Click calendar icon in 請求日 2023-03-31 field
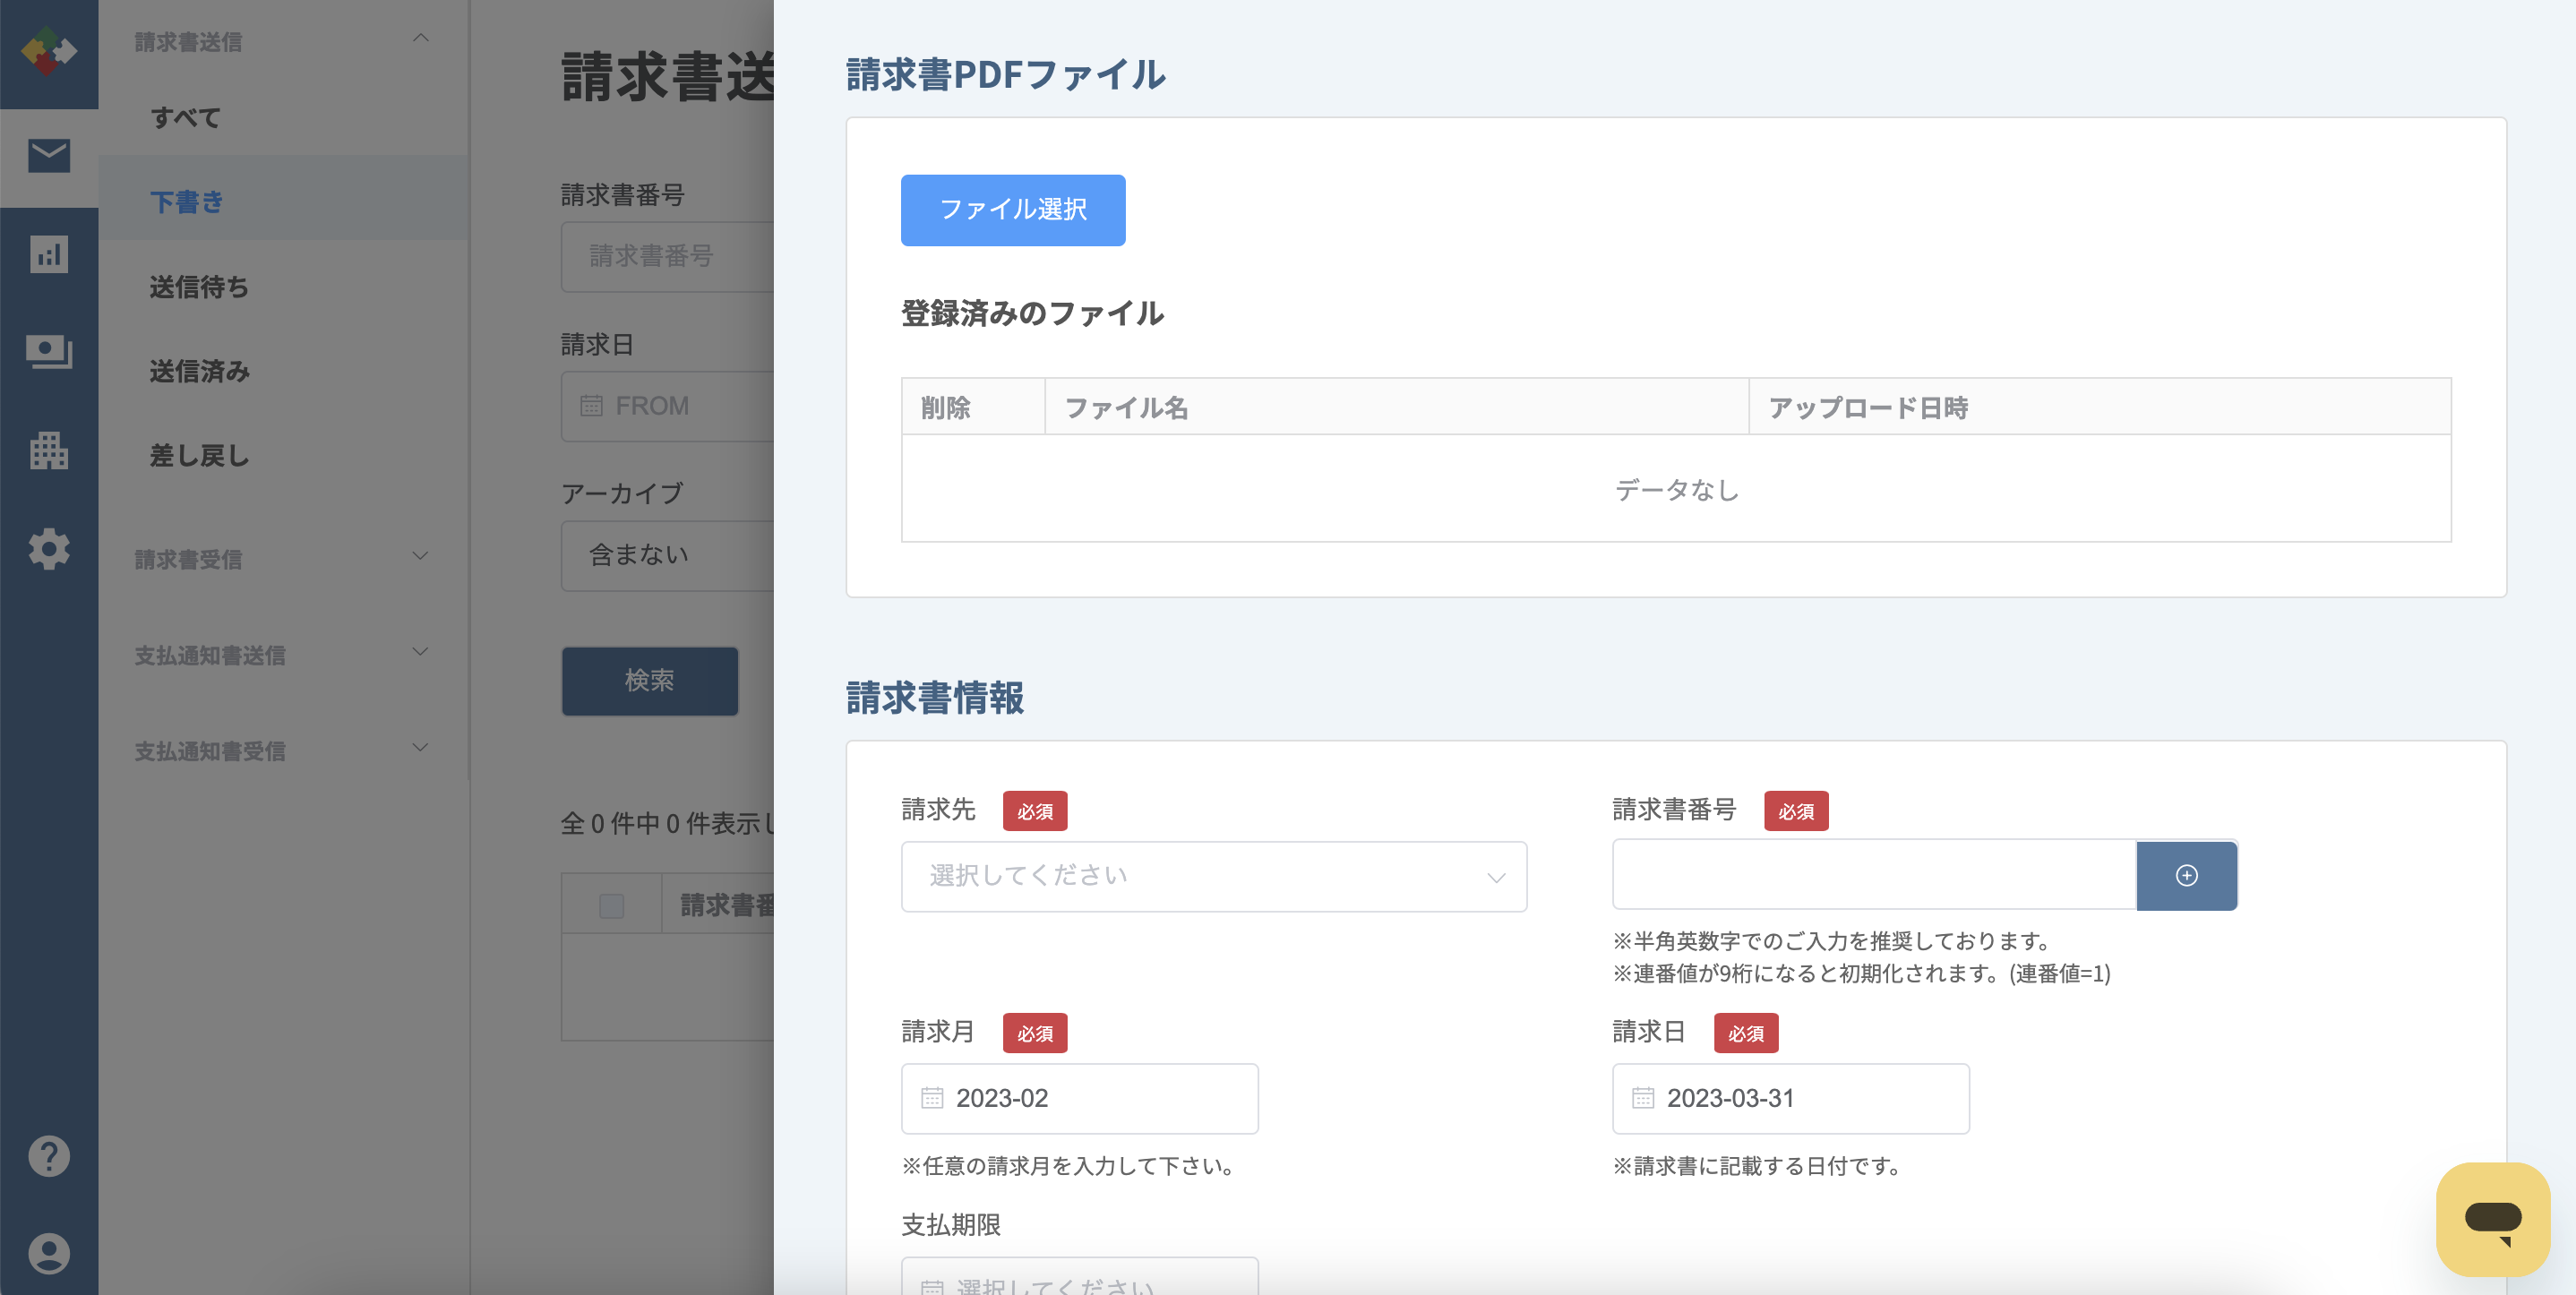The image size is (2576, 1295). click(x=1643, y=1098)
